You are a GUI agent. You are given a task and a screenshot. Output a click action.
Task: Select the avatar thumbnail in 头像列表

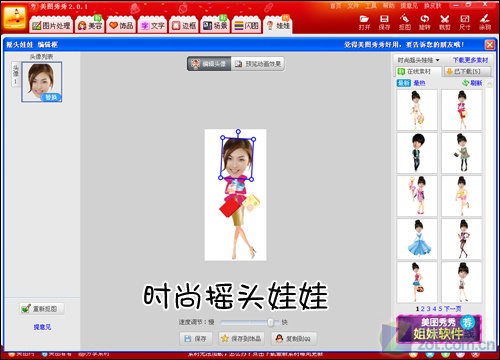click(x=41, y=82)
